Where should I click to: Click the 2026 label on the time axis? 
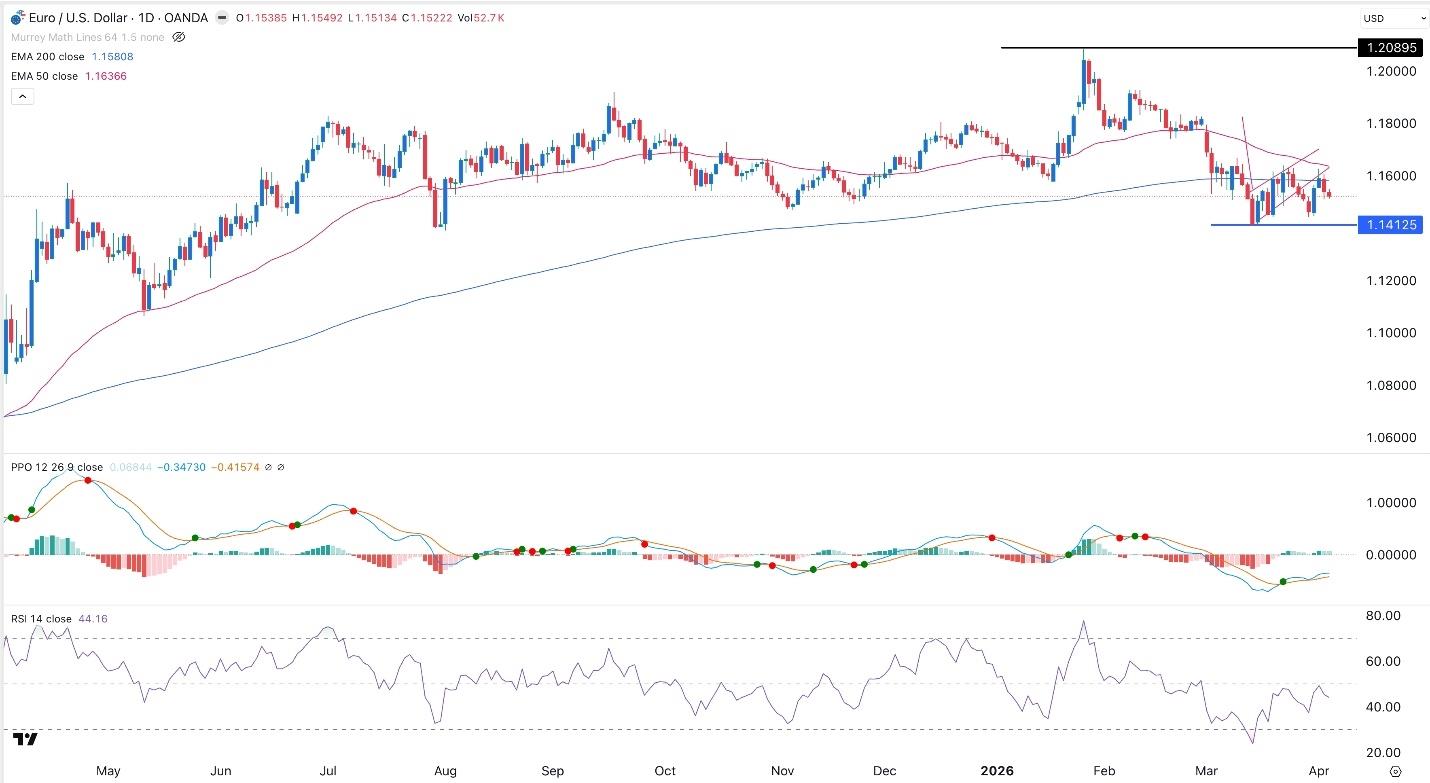pyautogui.click(x=996, y=771)
